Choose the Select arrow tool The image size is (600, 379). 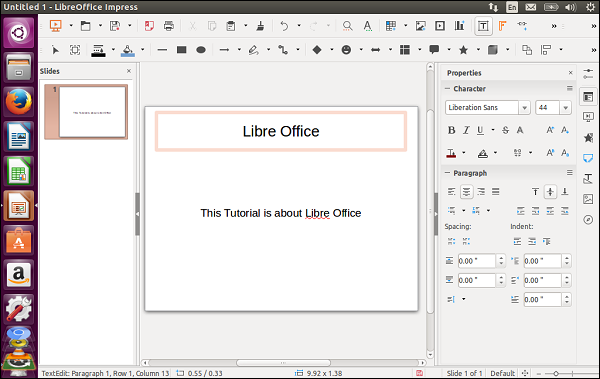click(x=55, y=50)
